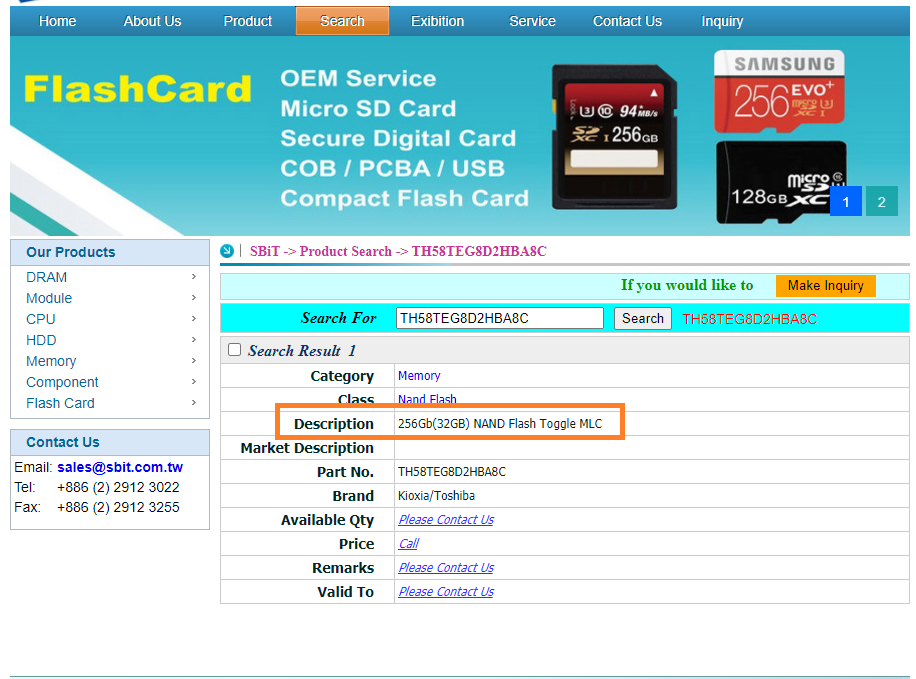916x679 pixels.
Task: Tick the Search Result checkbox
Action: point(235,350)
